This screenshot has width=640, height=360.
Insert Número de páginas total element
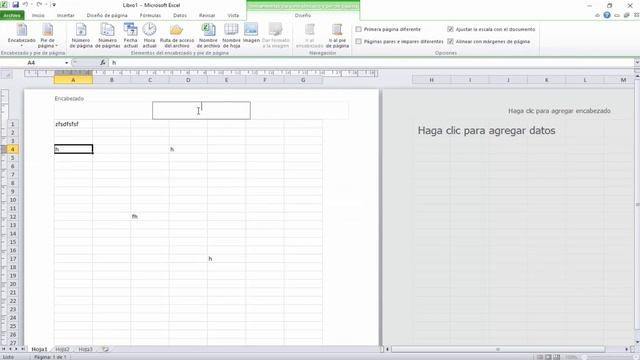(x=107, y=36)
